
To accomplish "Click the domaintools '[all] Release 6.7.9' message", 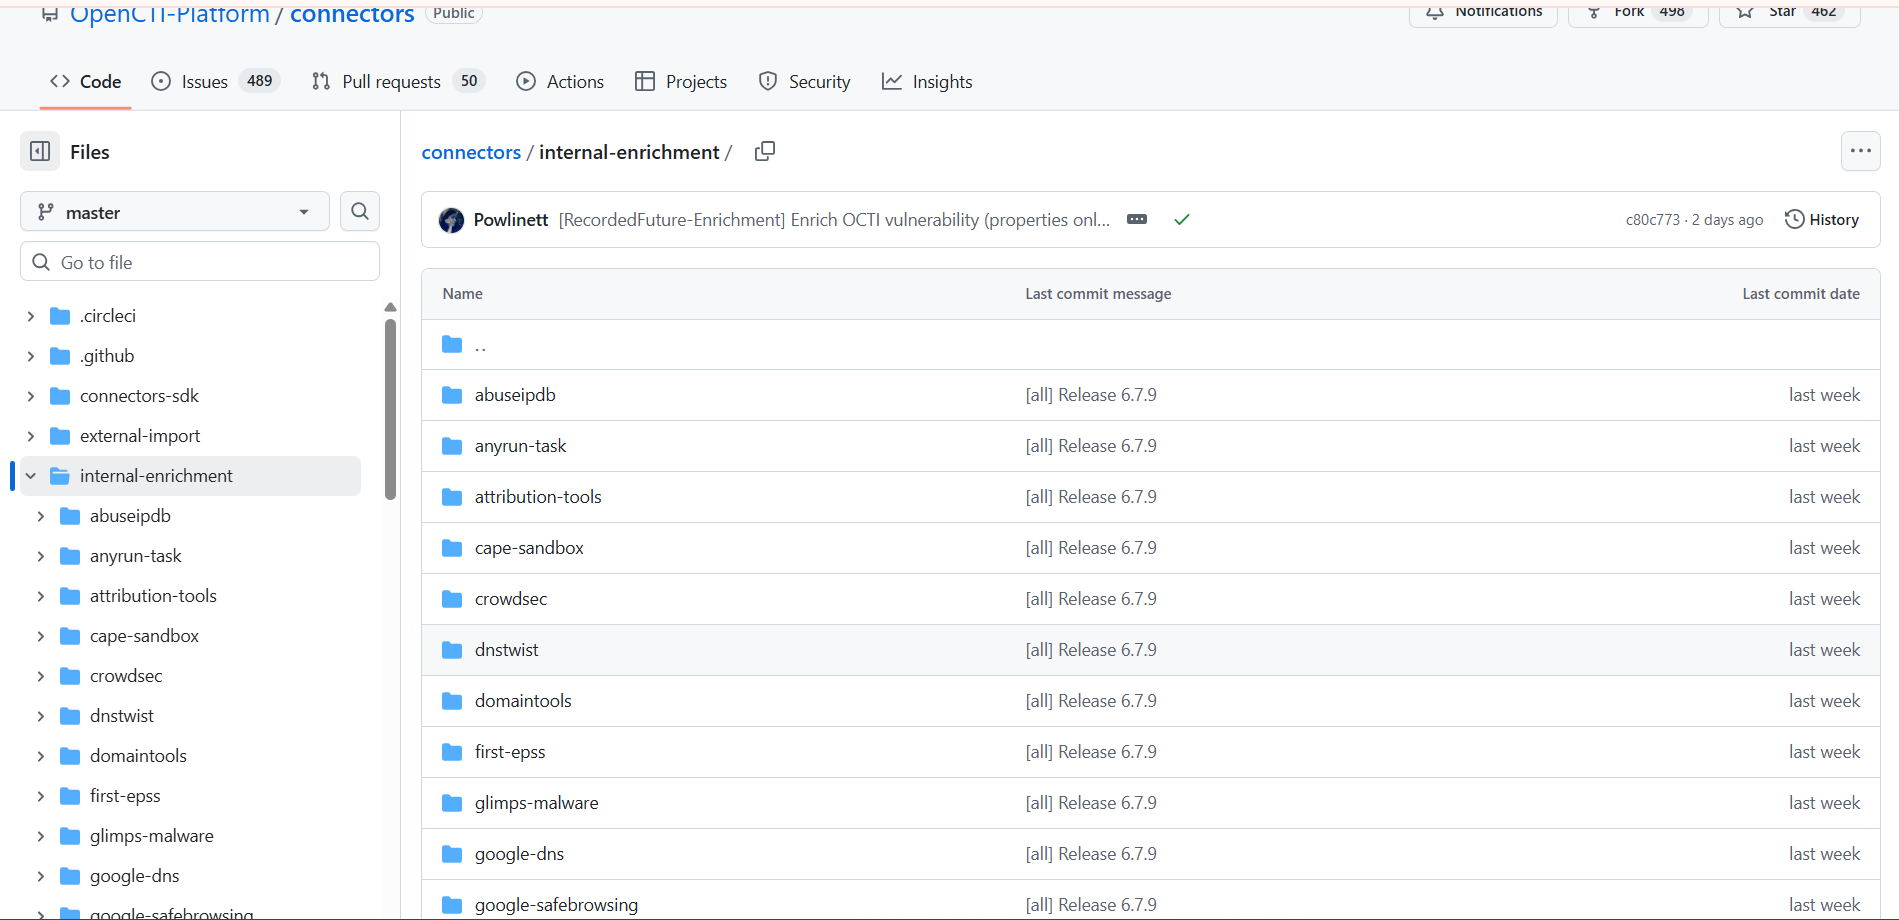I will pyautogui.click(x=1091, y=701).
